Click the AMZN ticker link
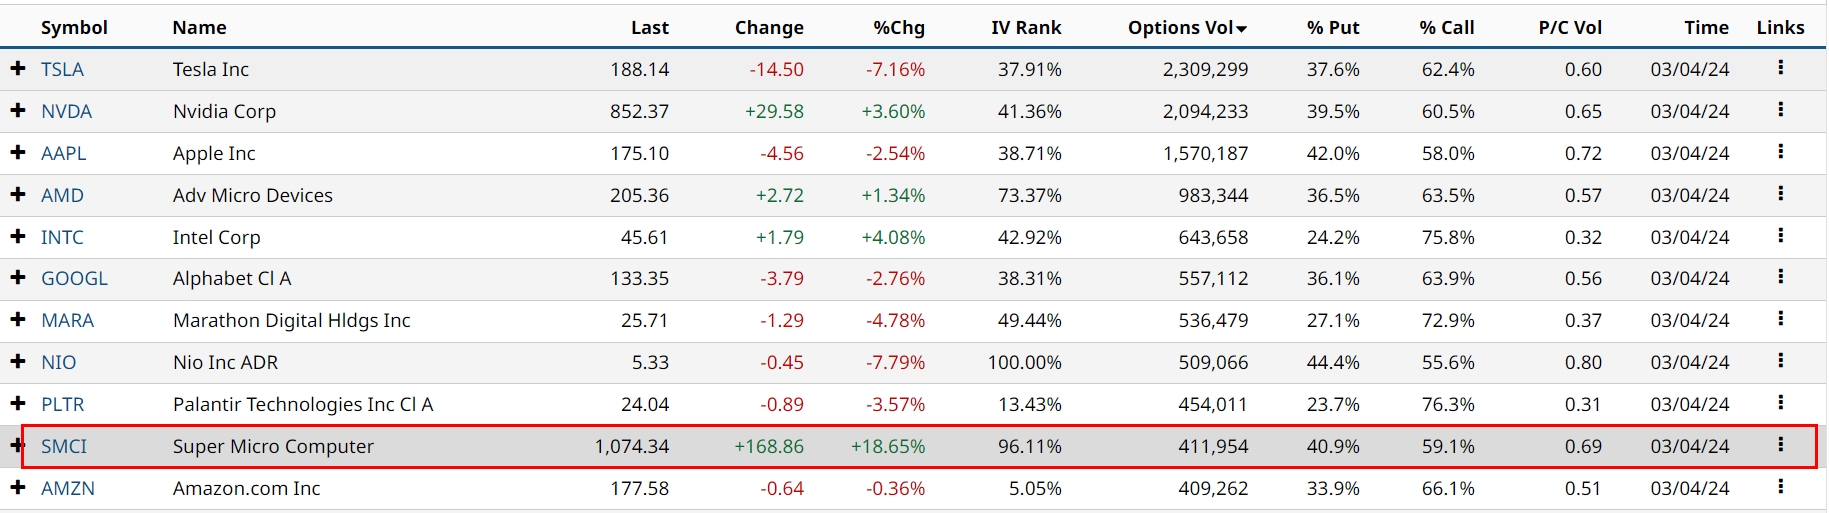The height and width of the screenshot is (513, 1829). point(68,488)
